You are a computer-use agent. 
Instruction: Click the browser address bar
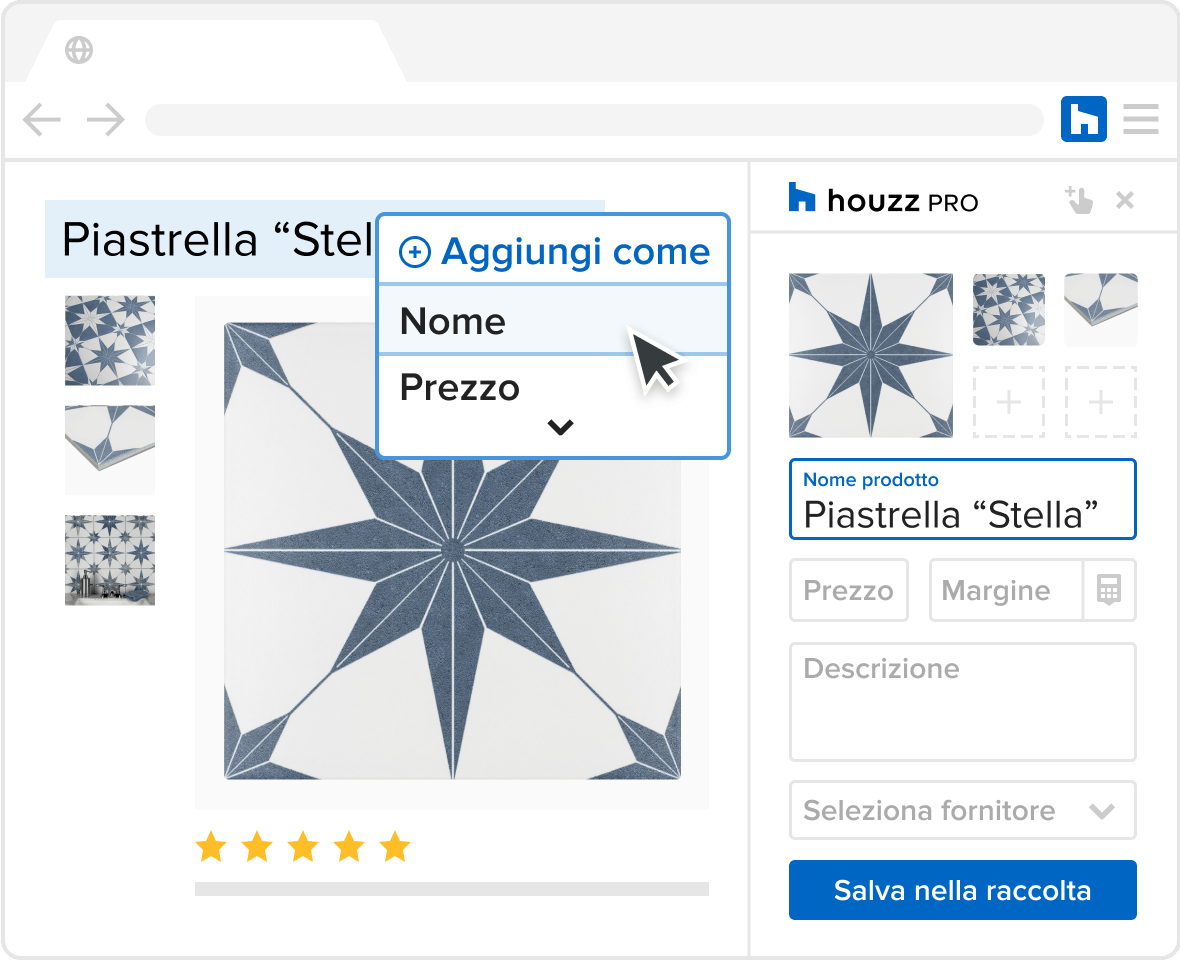pos(595,120)
